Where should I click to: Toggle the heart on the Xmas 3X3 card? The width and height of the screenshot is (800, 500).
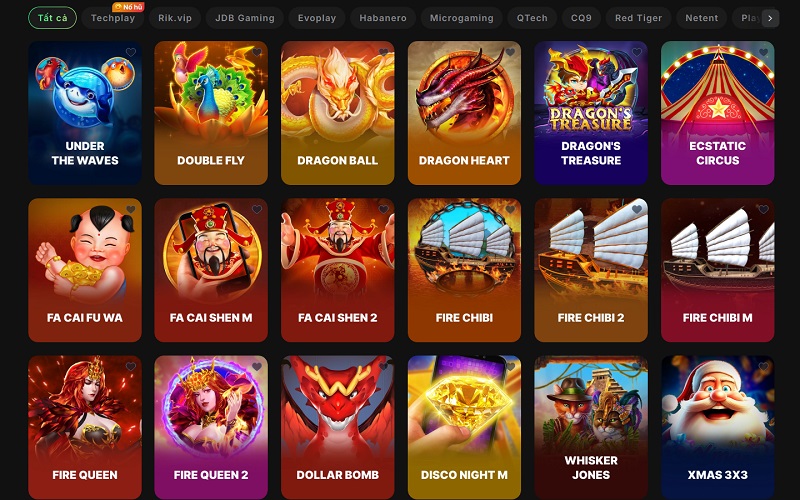point(763,366)
